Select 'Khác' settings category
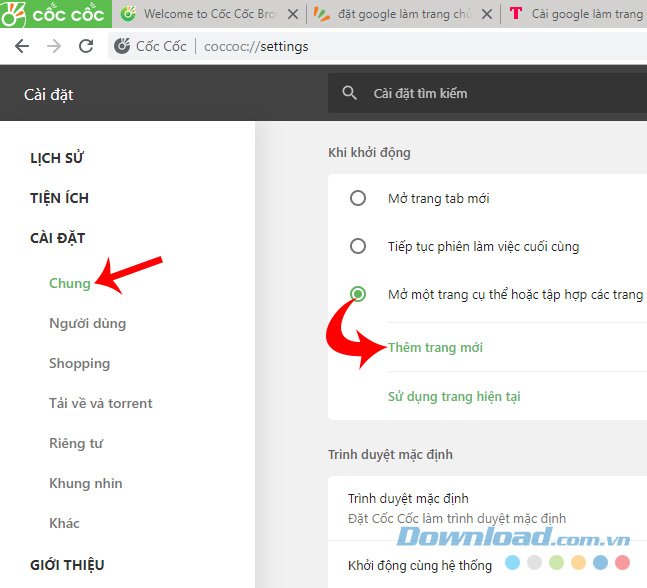The height and width of the screenshot is (588, 647). pyautogui.click(x=64, y=523)
